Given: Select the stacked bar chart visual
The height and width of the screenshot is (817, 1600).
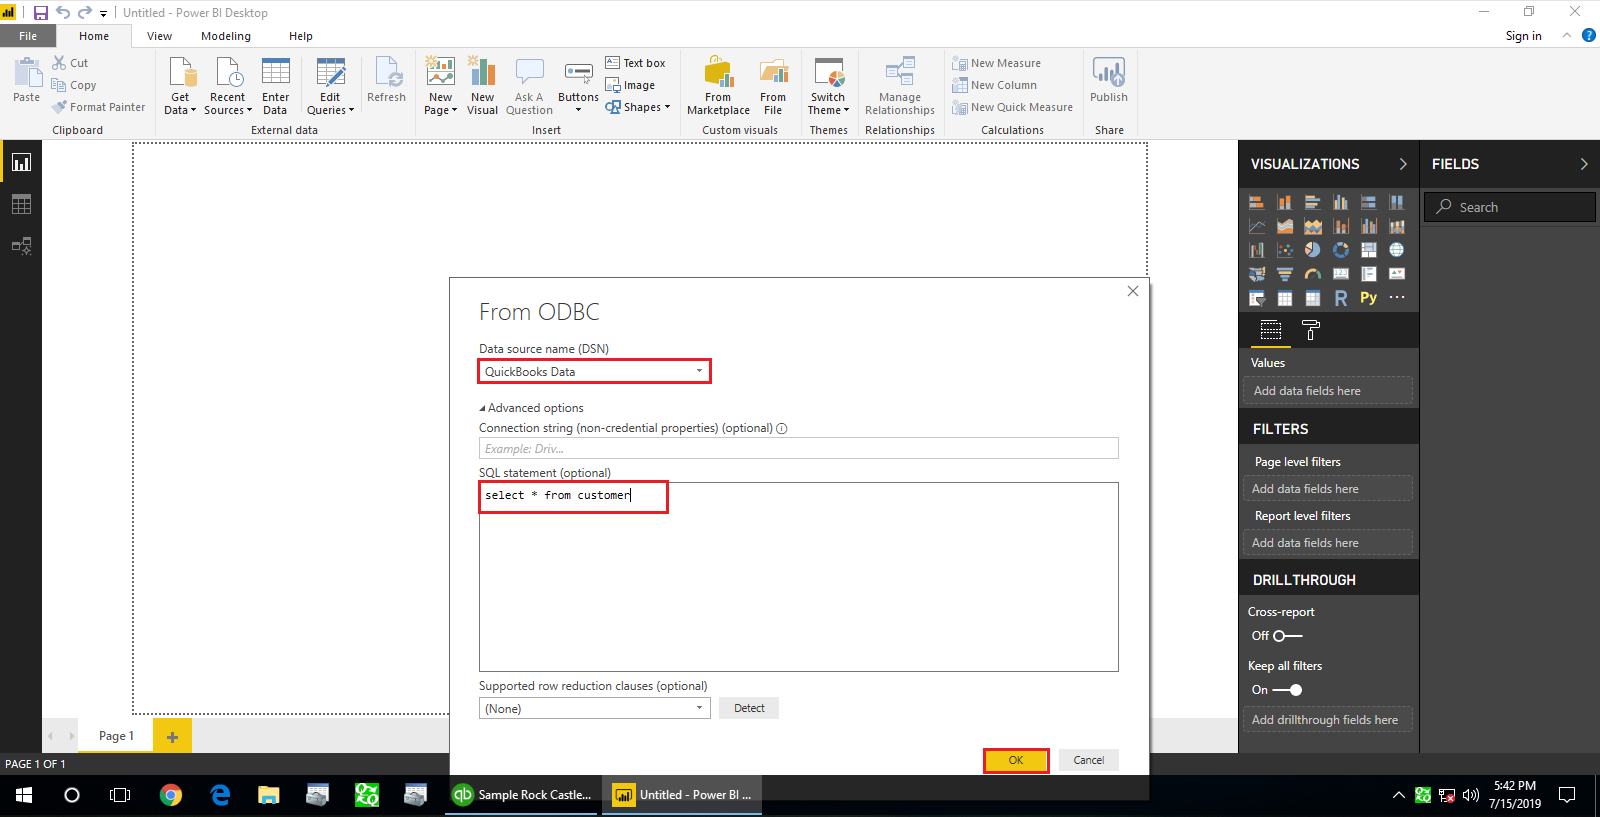Looking at the screenshot, I should [1257, 202].
